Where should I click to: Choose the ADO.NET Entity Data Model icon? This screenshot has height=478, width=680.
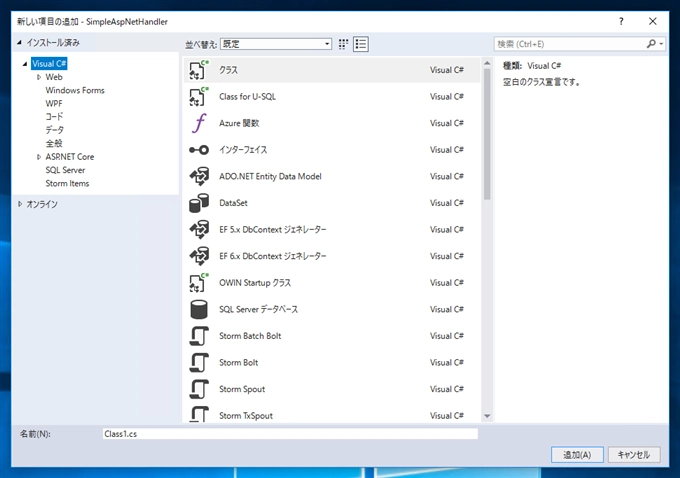pyautogui.click(x=199, y=177)
